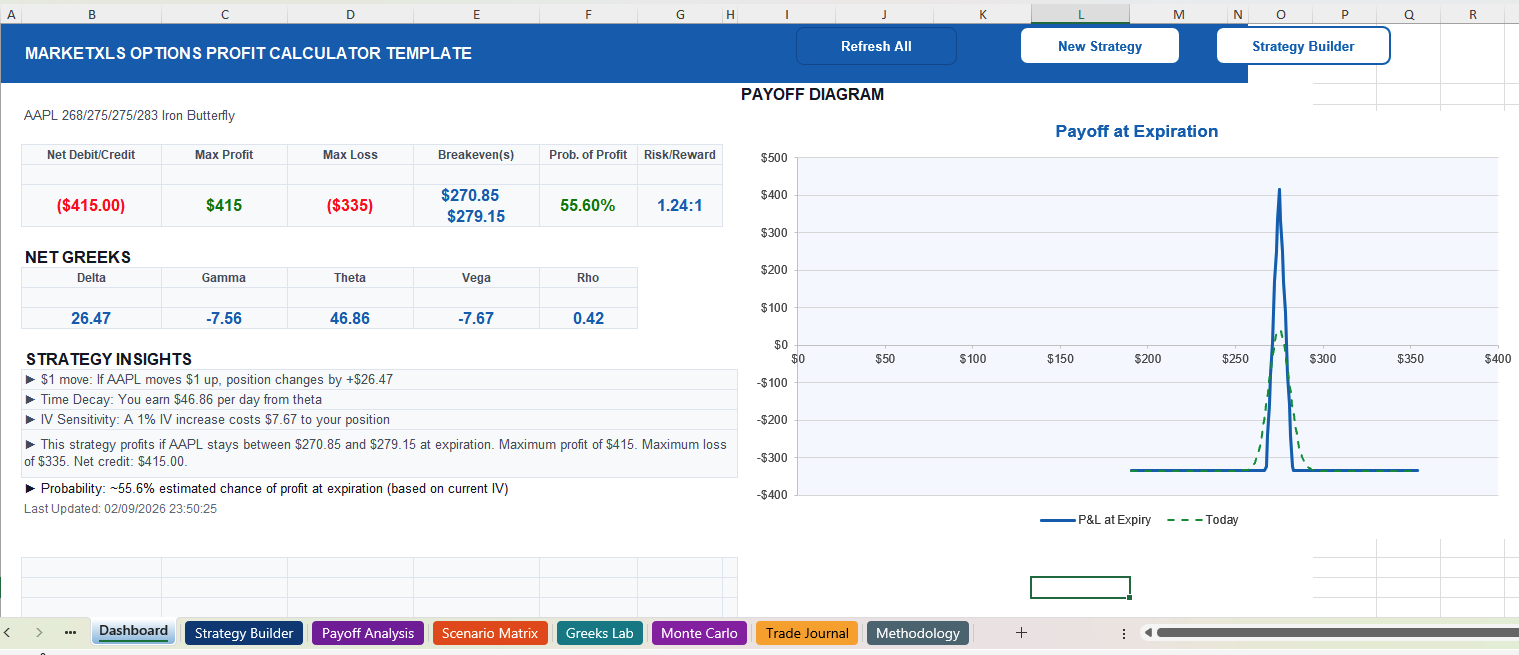1519x655 pixels.
Task: Click the previous sheet navigation arrow
Action: coord(8,632)
